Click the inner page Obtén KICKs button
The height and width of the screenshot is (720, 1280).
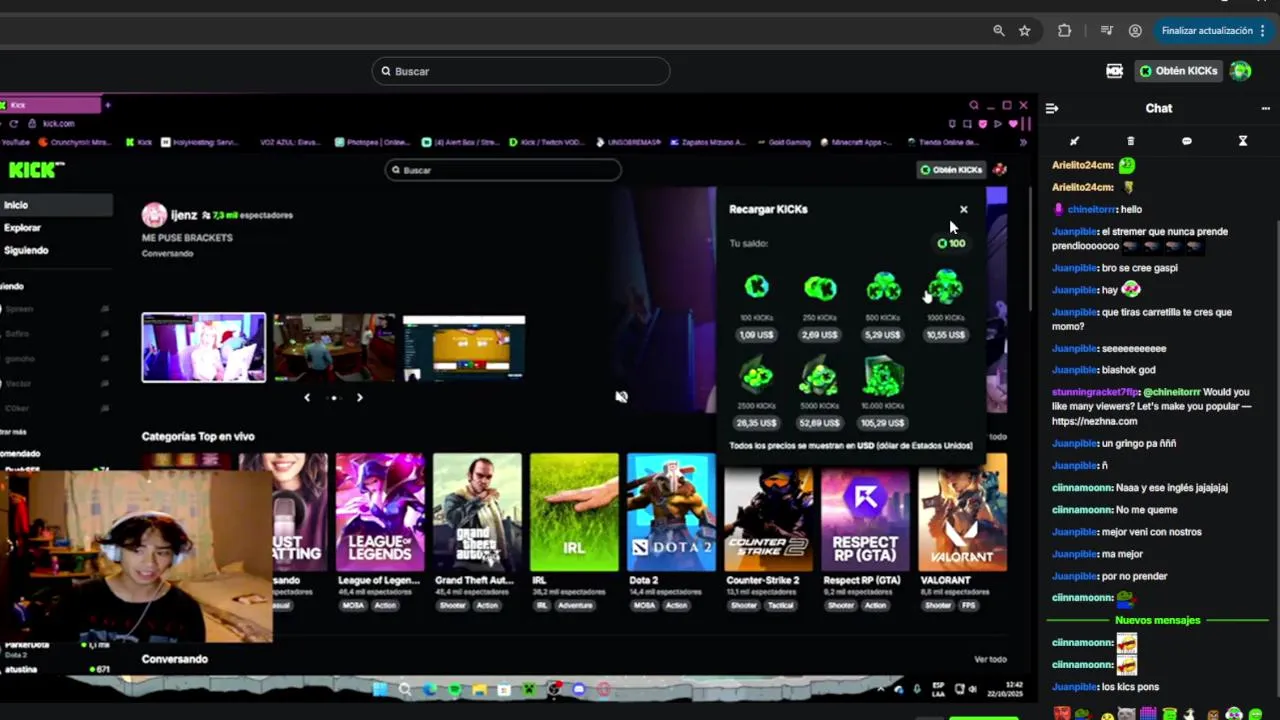951,170
